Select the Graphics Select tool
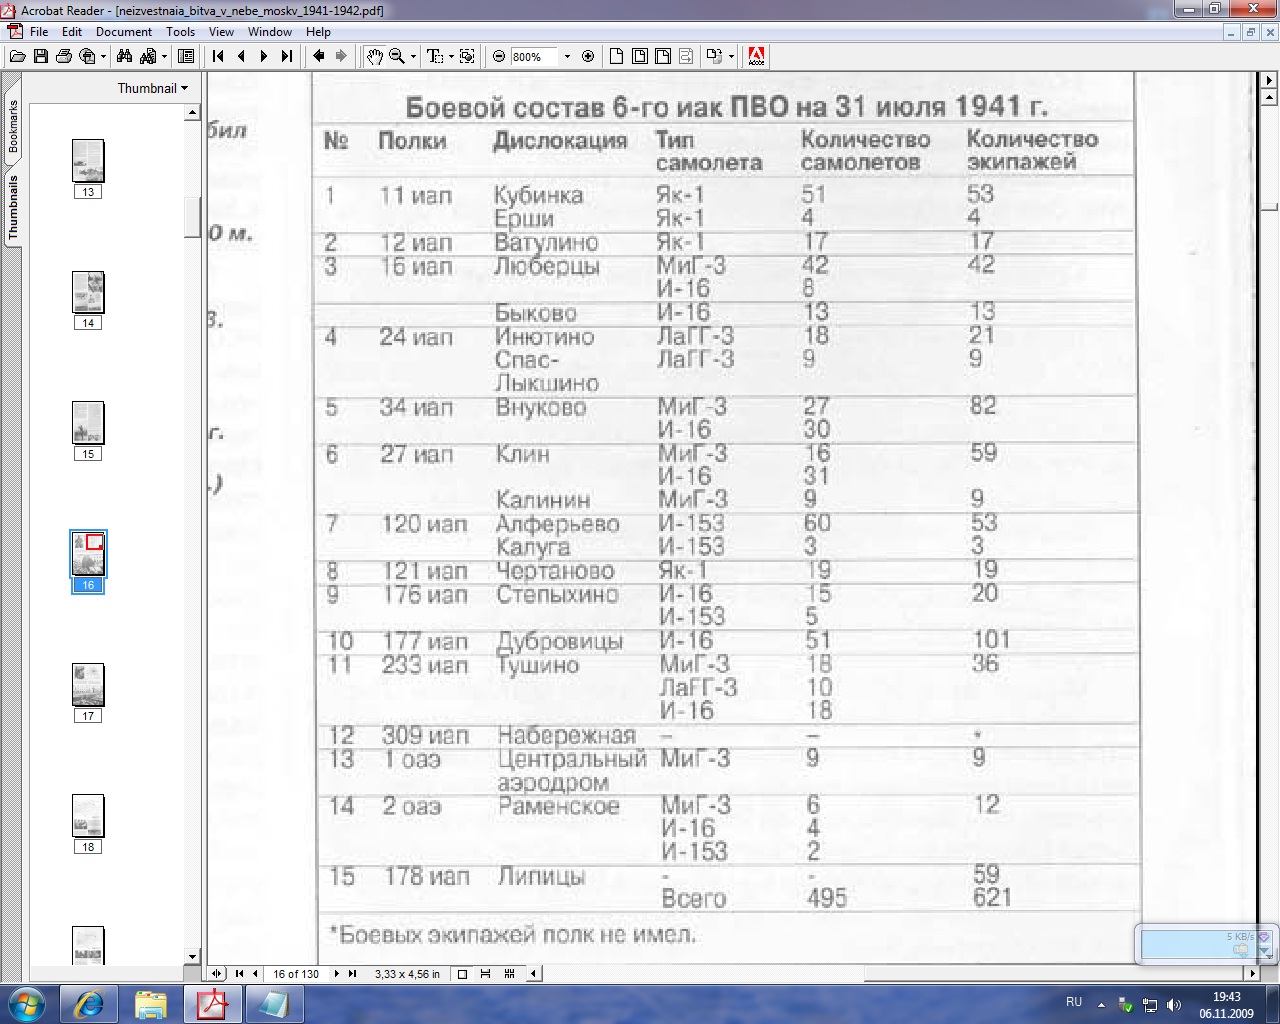This screenshot has width=1280, height=1024. tap(467, 57)
